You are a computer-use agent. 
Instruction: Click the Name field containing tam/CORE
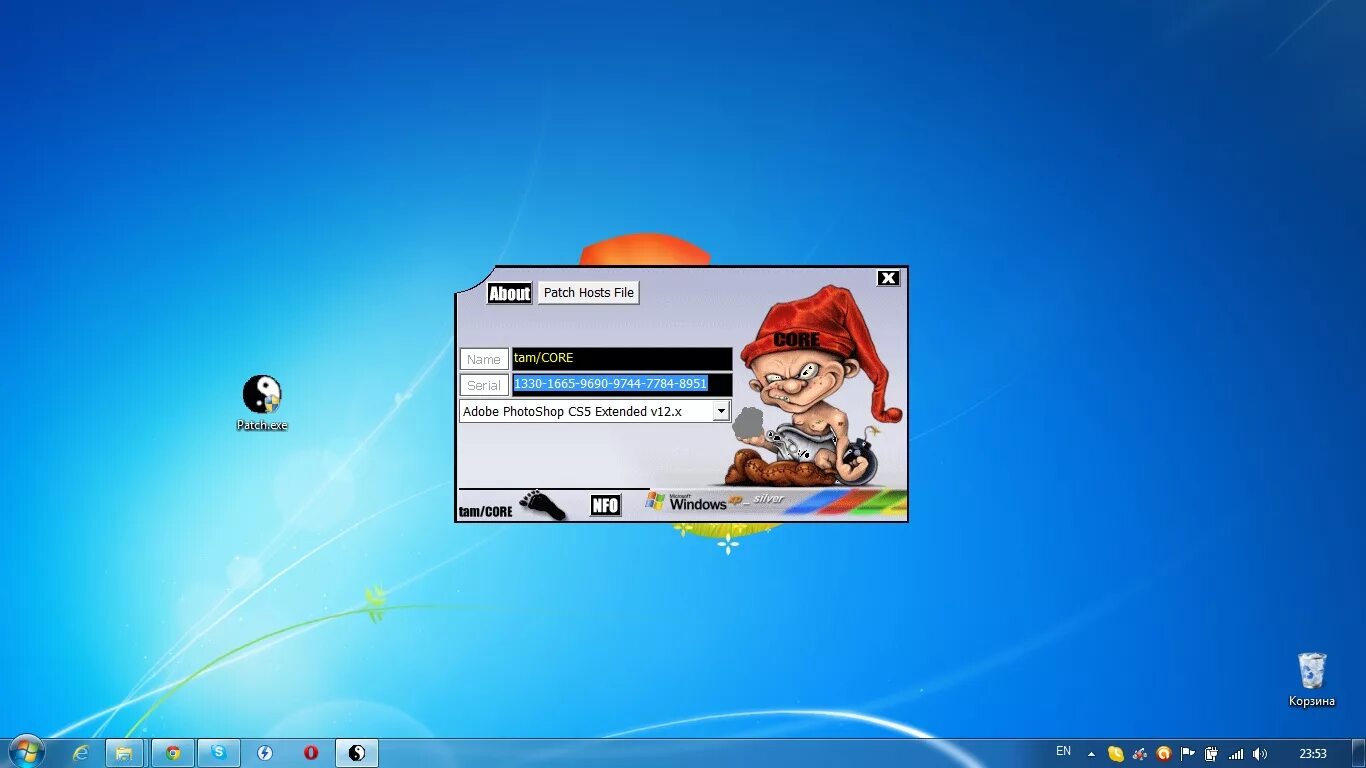tap(622, 358)
